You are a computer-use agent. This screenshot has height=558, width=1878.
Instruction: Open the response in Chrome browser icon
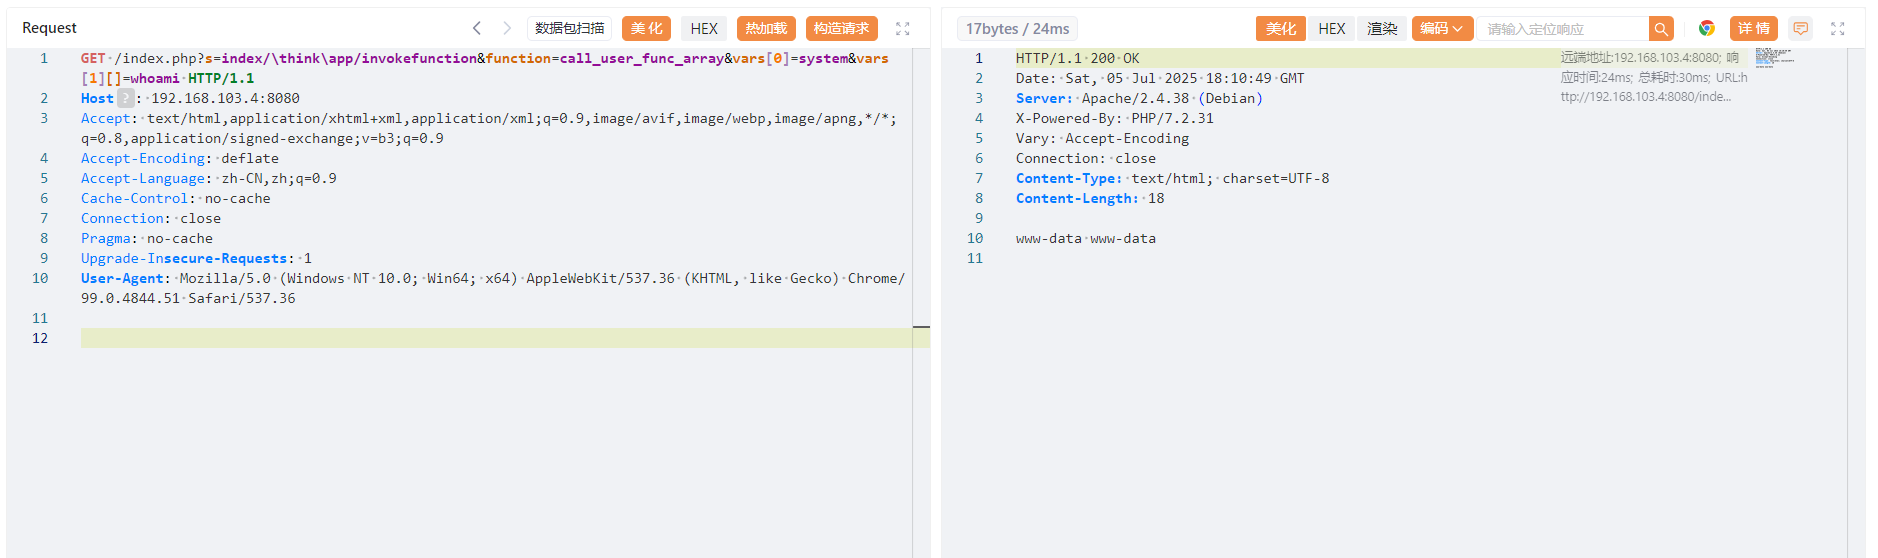pos(1707,28)
